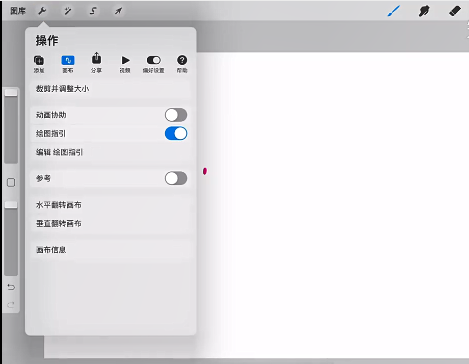Open the 图库 gallery
Image resolution: width=469 pixels, height=364 pixels.
pyautogui.click(x=18, y=11)
